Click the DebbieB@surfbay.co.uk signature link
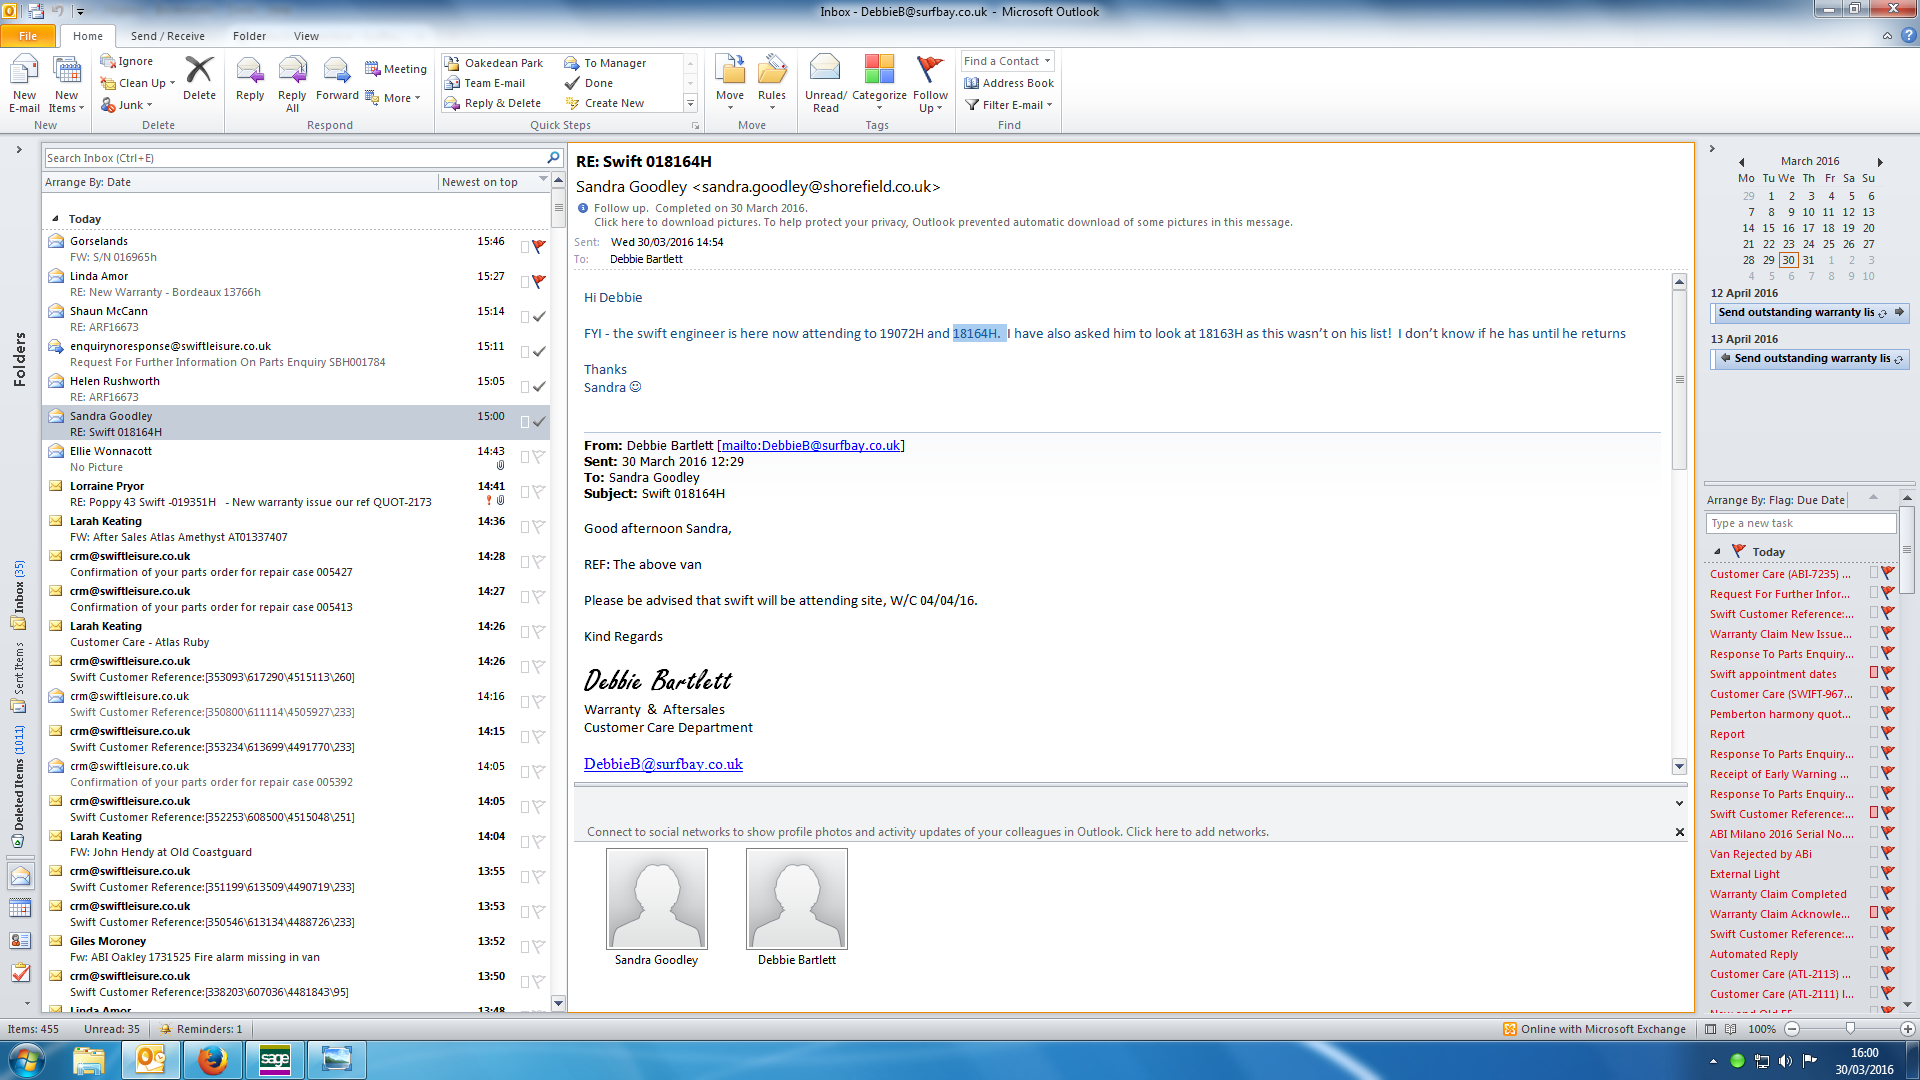Screen dimensions: 1920x1080 [663, 764]
